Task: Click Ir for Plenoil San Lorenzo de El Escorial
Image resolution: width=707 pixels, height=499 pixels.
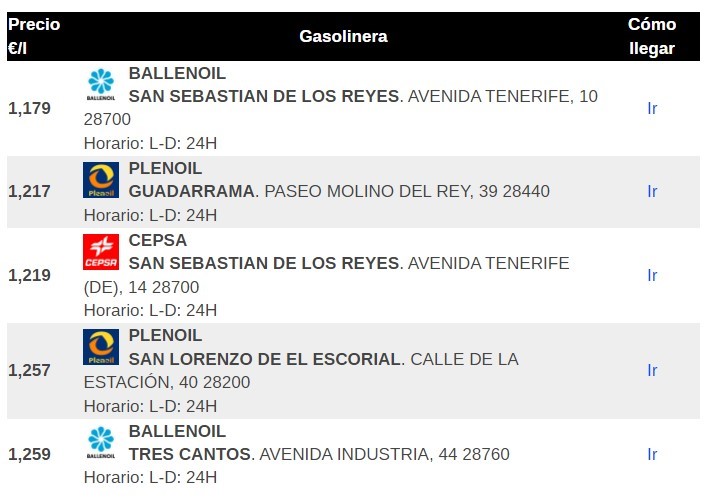Action: 652,370
